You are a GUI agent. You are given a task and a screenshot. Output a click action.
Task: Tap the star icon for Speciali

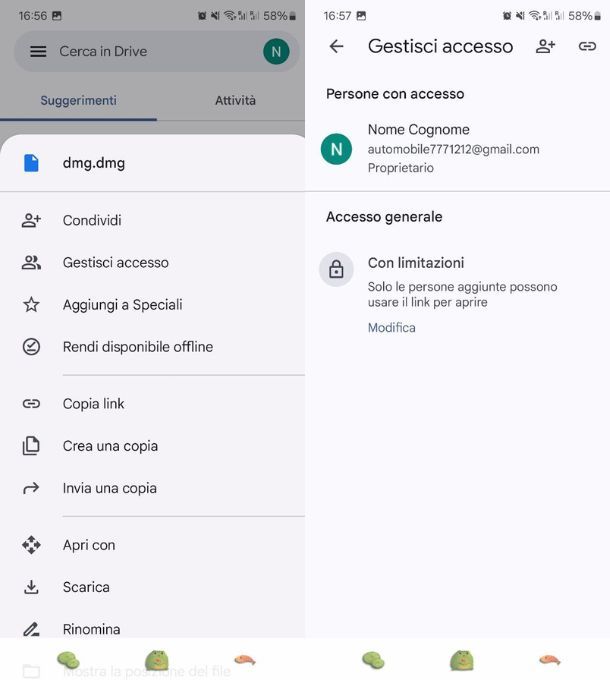31,304
